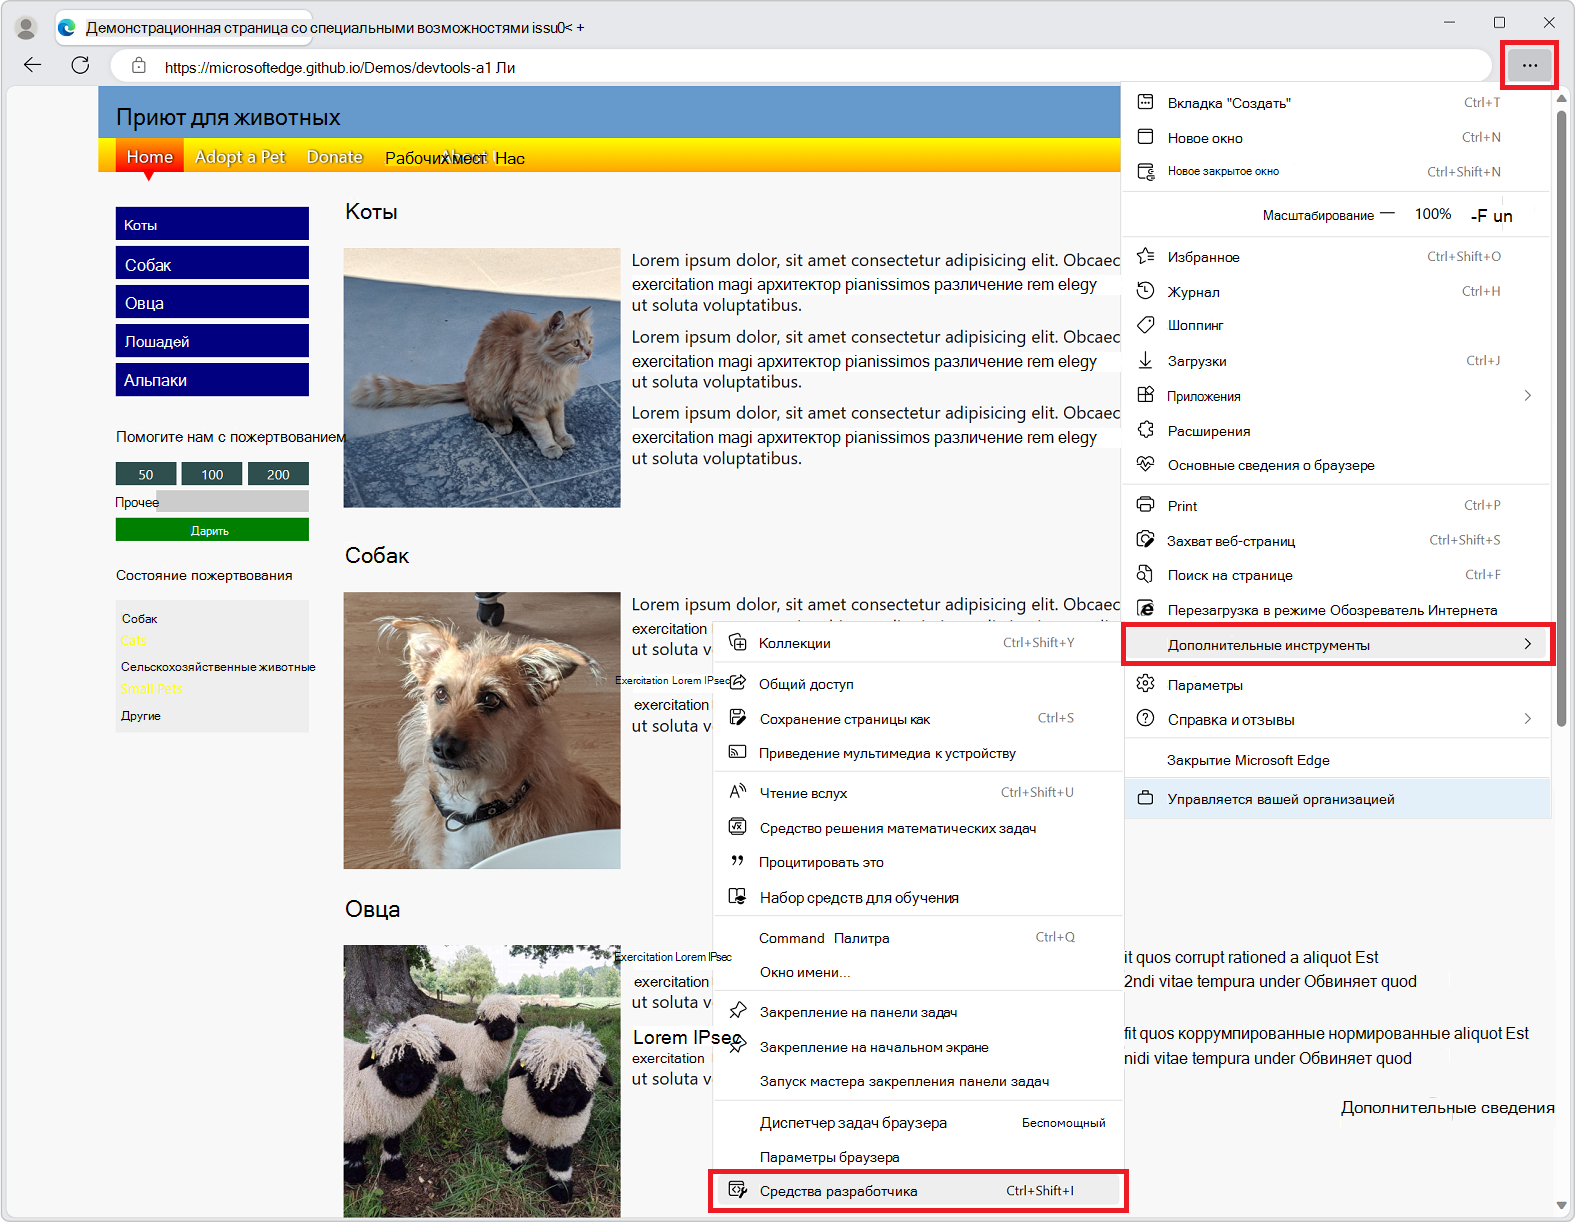Click the Лошадей sidebar link
This screenshot has width=1575, height=1222.
[212, 341]
